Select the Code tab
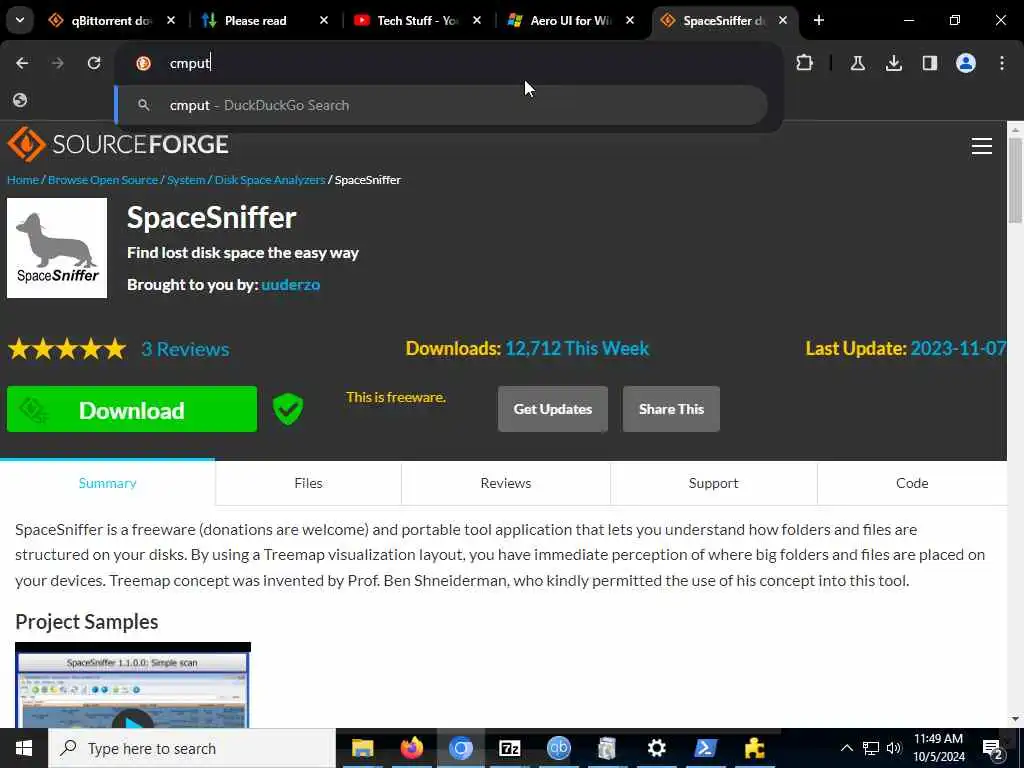This screenshot has height=768, width=1024. pyautogui.click(x=912, y=483)
